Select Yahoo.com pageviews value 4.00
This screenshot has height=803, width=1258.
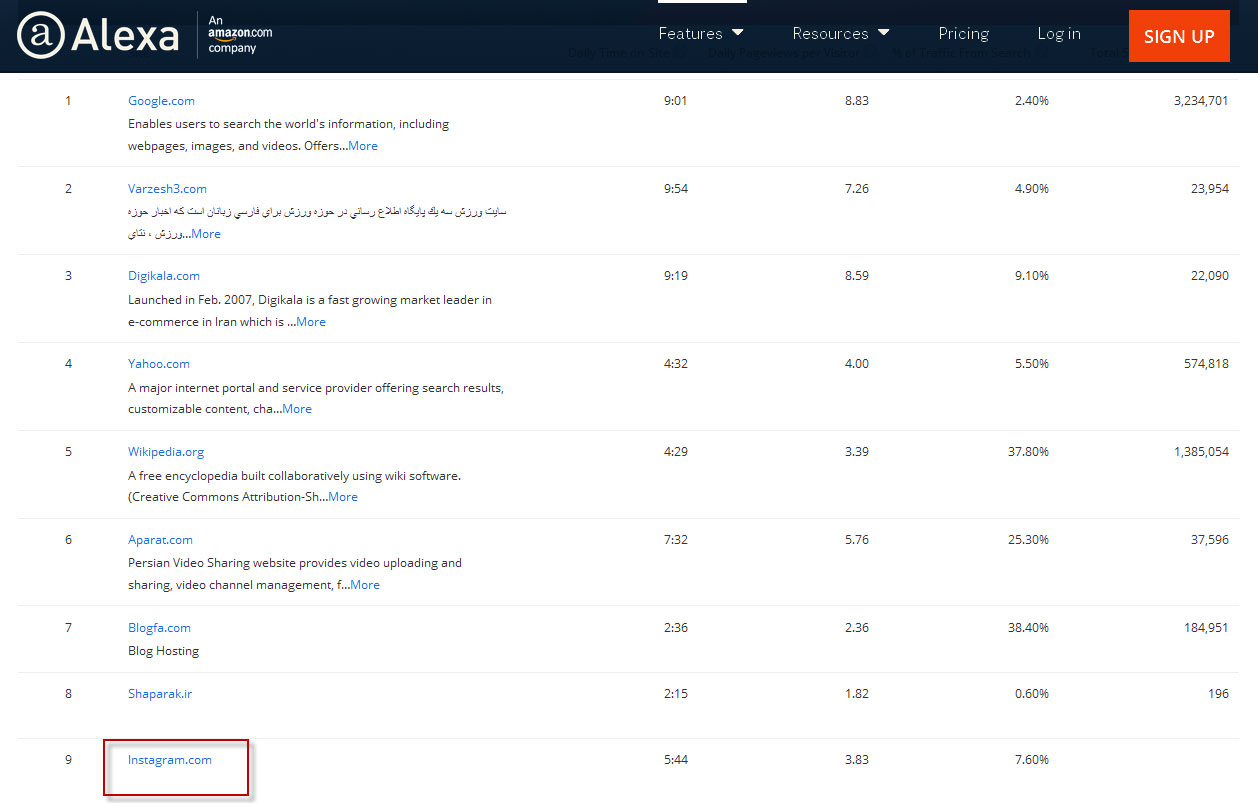coord(857,364)
